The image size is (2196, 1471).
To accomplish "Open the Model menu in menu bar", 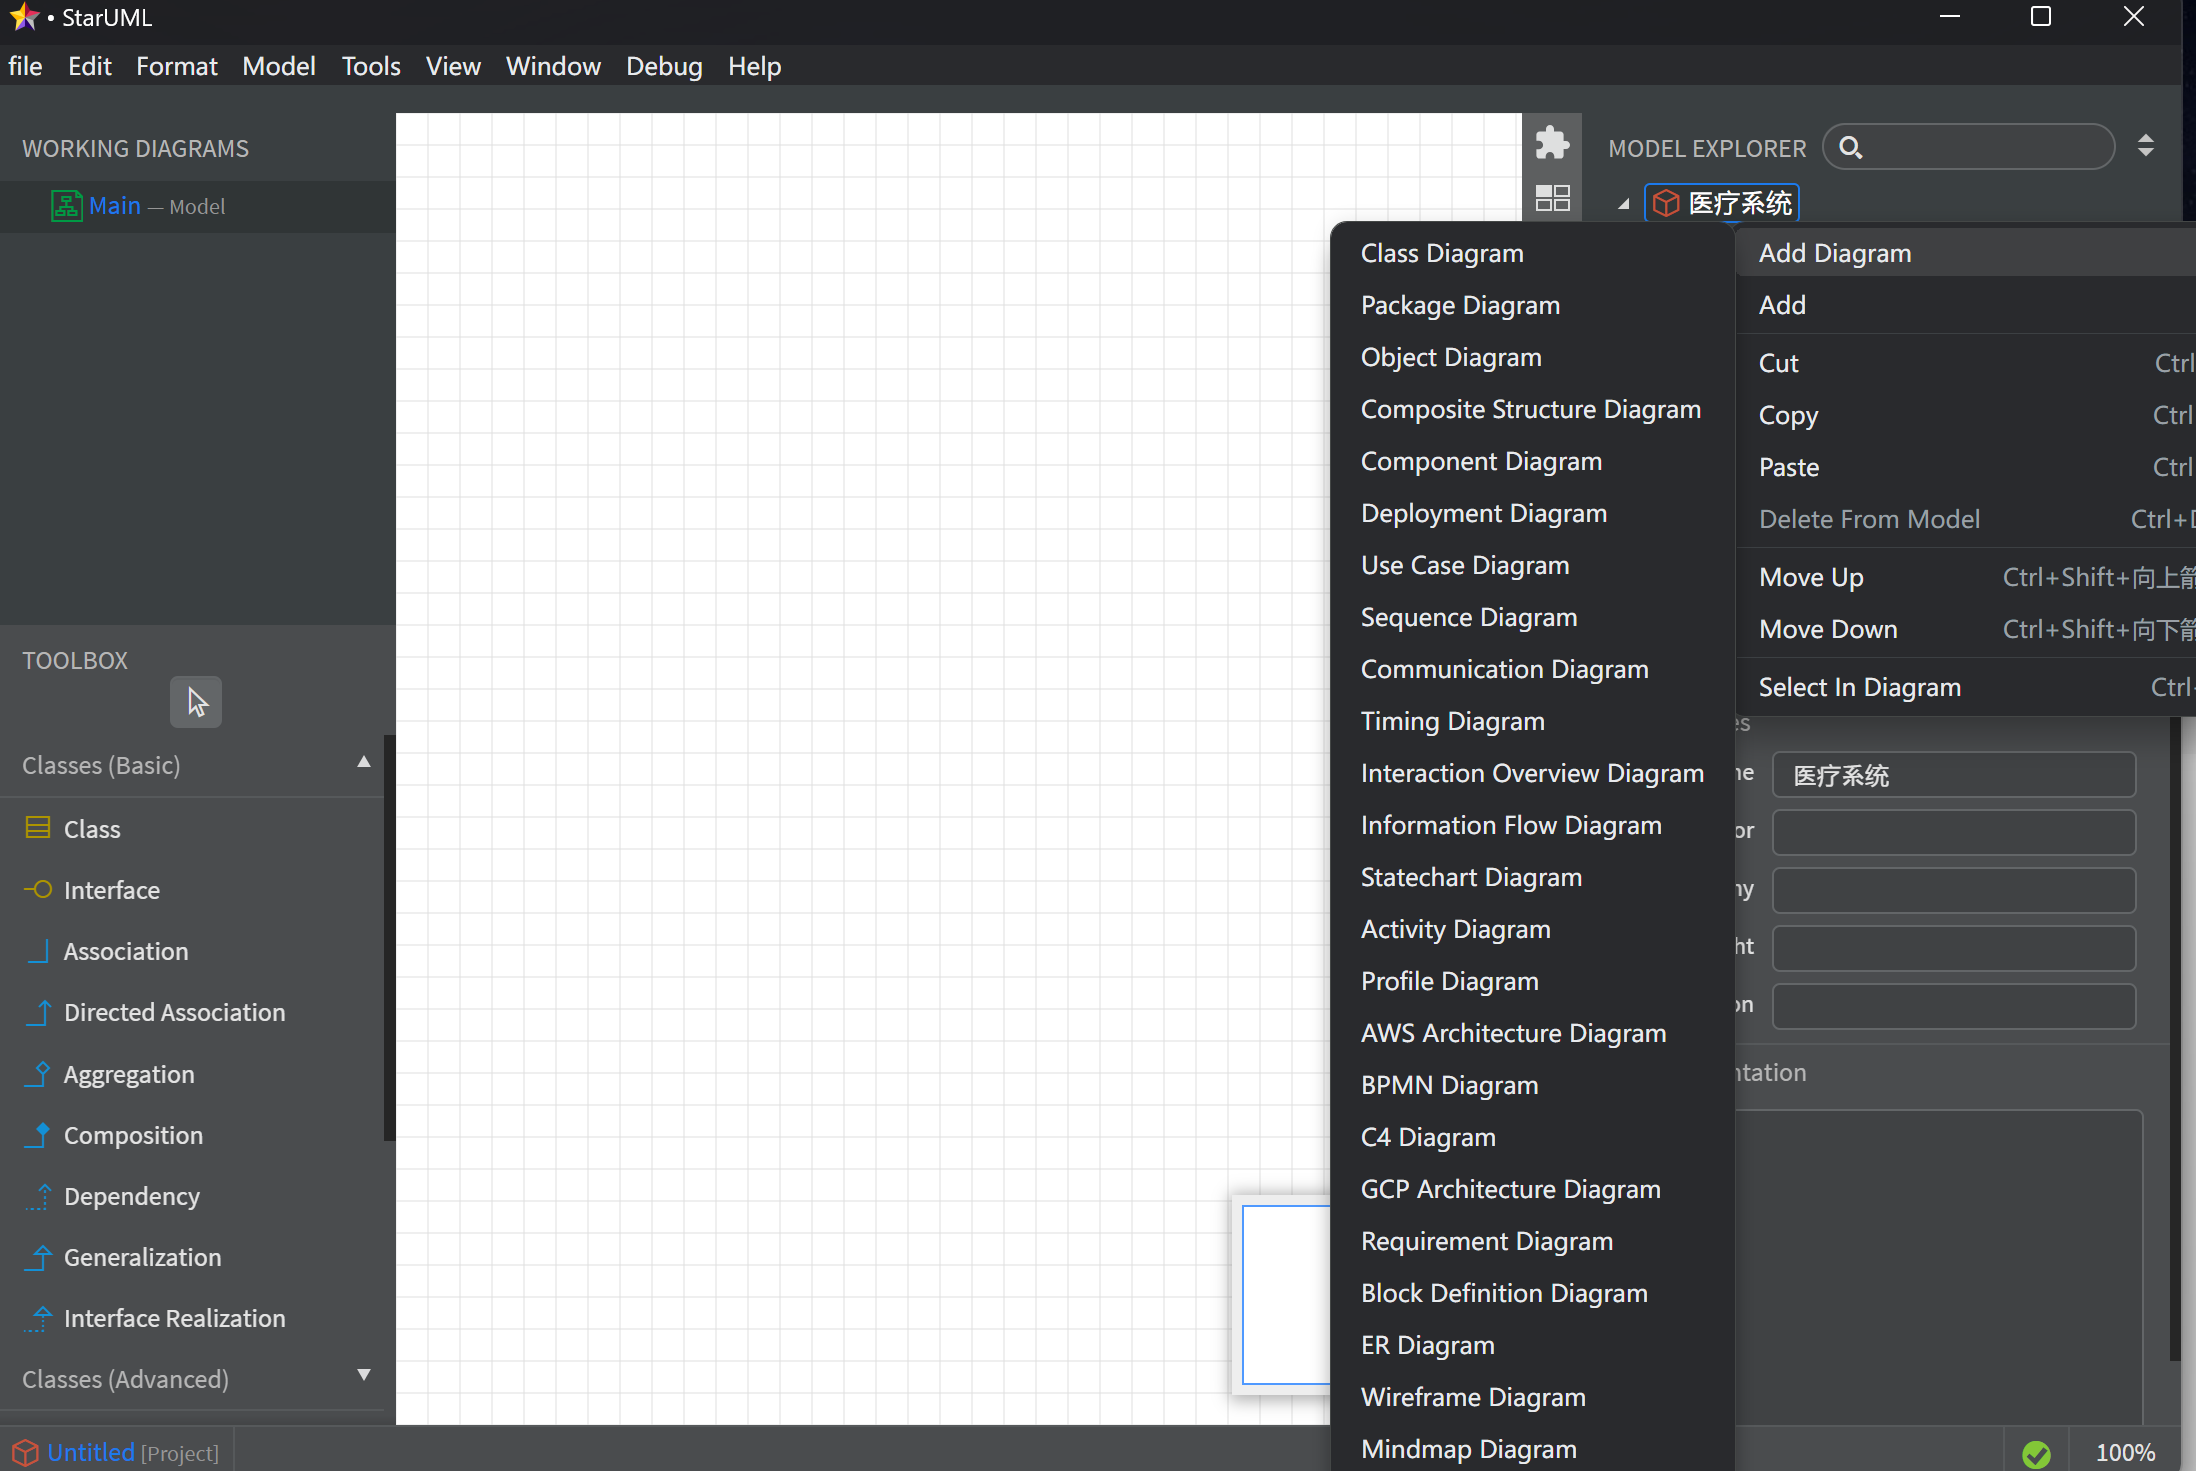I will tap(278, 66).
